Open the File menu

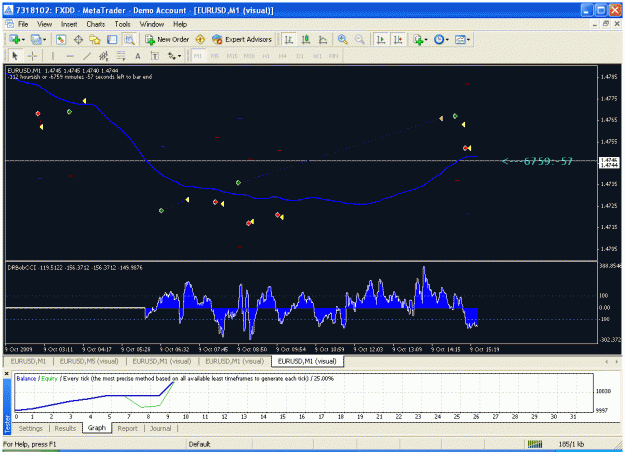[23, 24]
